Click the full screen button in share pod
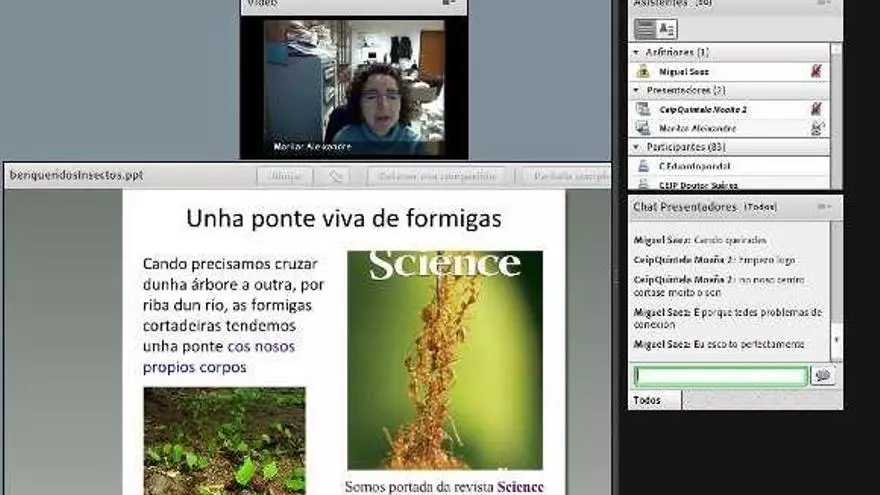880x495 pixels. (x=563, y=176)
